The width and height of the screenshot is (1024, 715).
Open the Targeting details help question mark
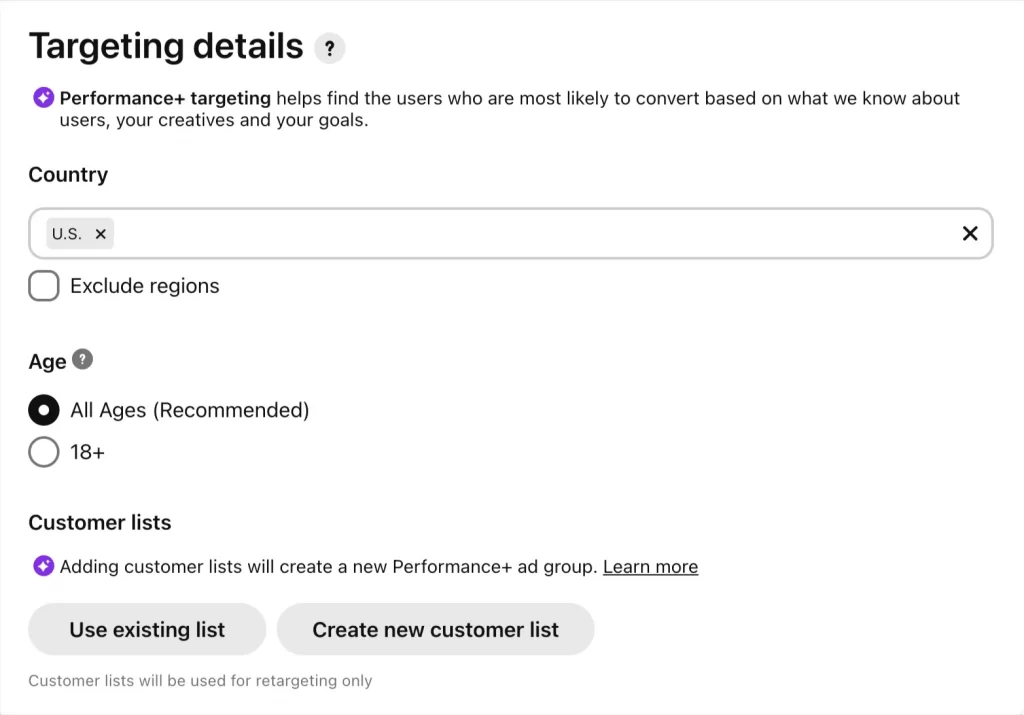(x=329, y=48)
